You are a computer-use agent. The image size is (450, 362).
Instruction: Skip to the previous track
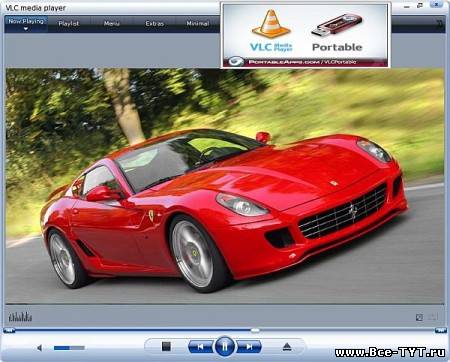[201, 347]
